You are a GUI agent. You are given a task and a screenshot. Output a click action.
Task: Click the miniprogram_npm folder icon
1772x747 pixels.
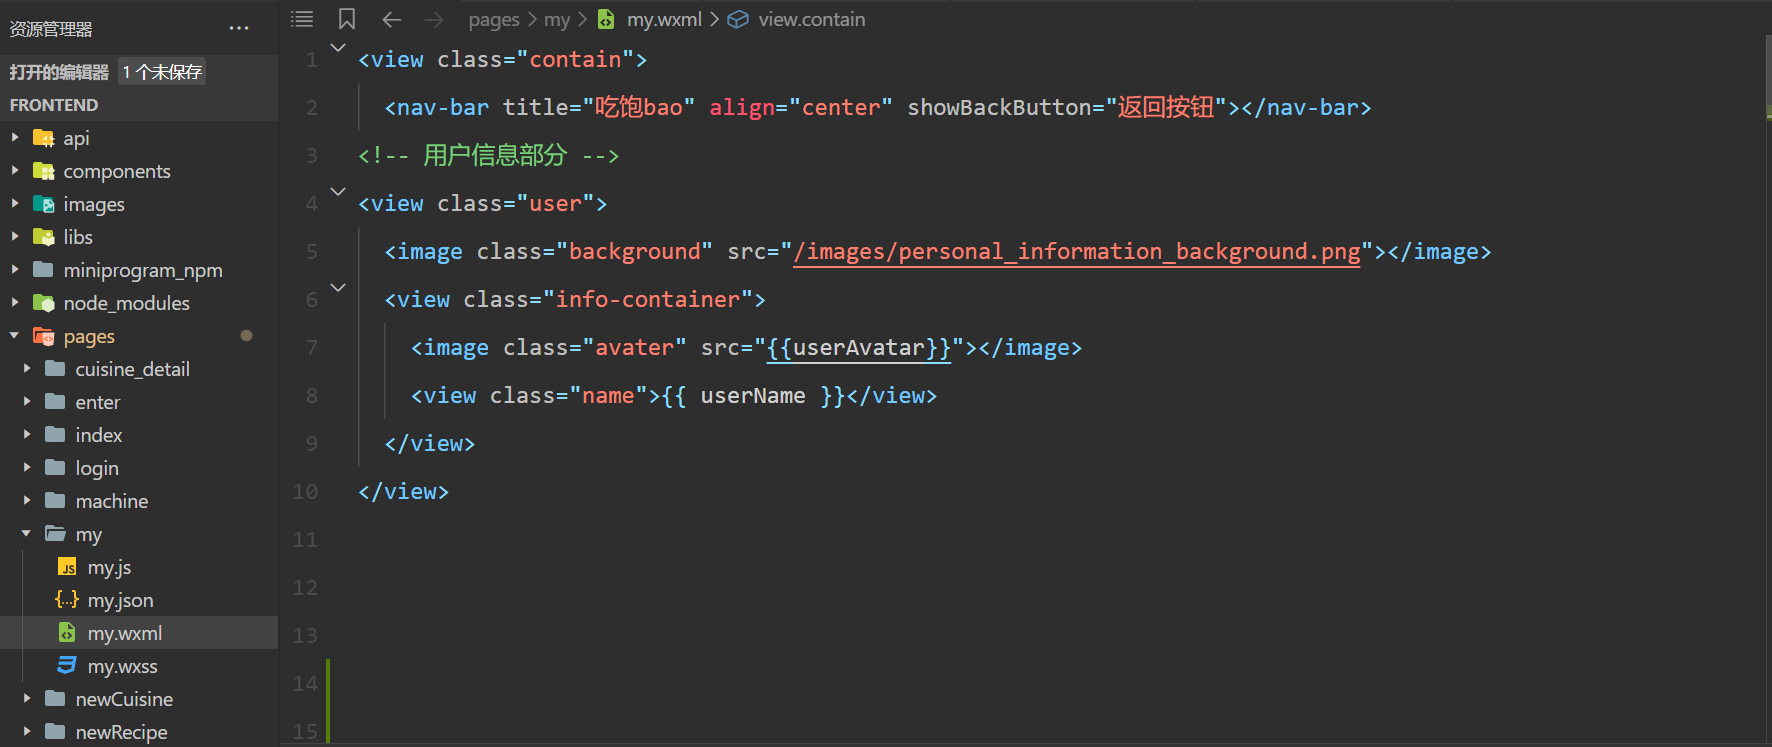click(x=44, y=270)
